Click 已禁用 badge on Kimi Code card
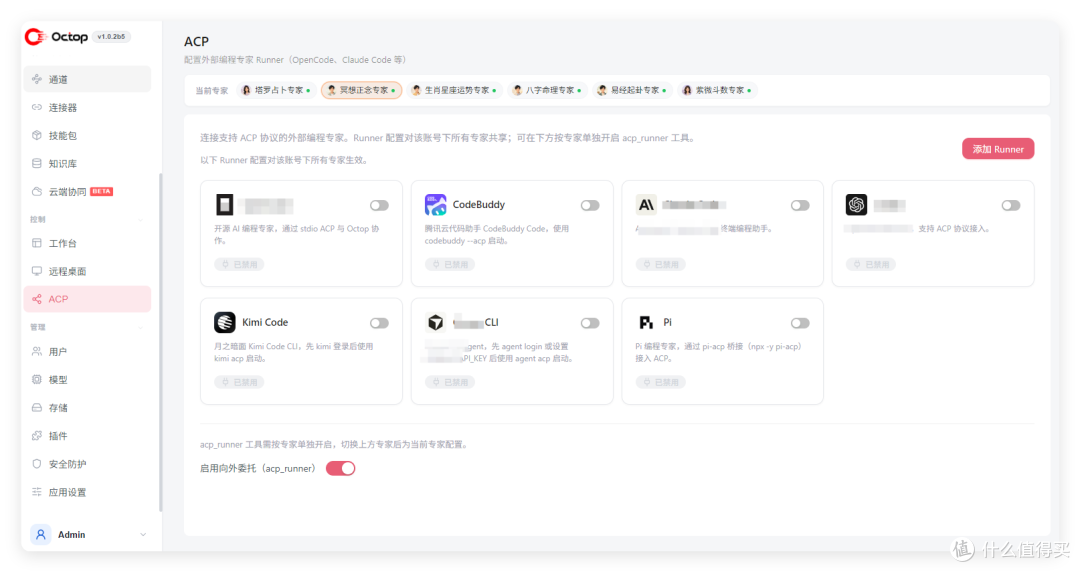This screenshot has height=572, width=1080. coord(238,382)
